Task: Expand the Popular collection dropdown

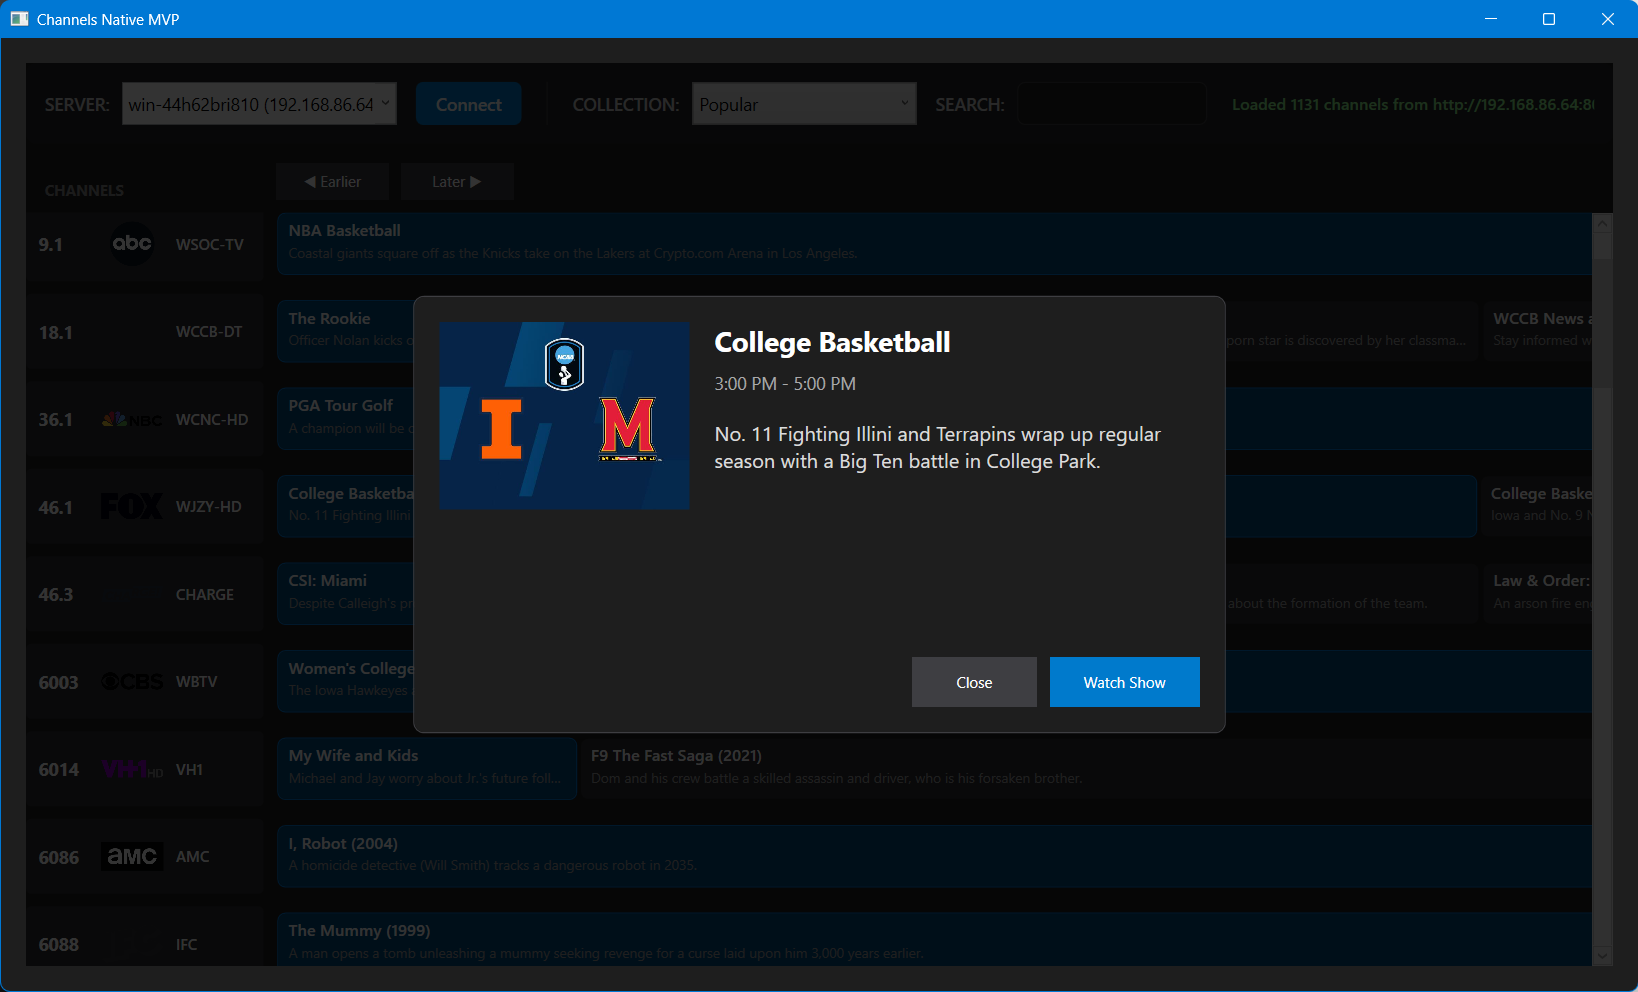Action: point(803,104)
